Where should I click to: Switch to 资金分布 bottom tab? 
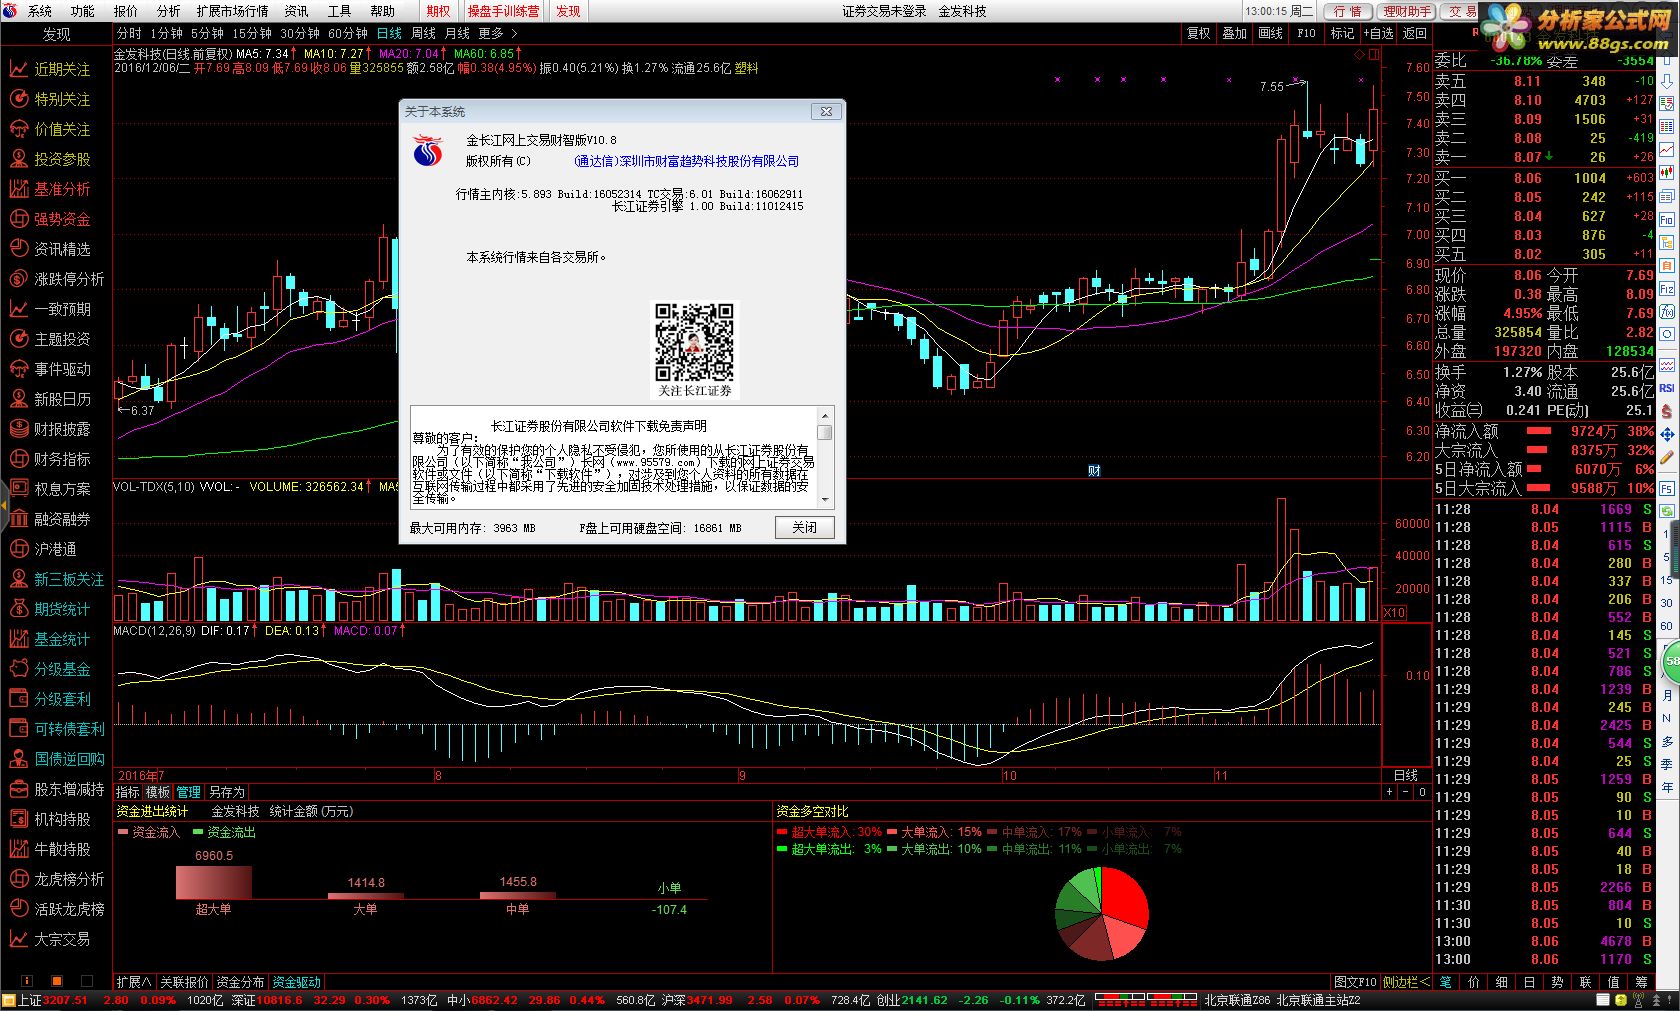(241, 982)
